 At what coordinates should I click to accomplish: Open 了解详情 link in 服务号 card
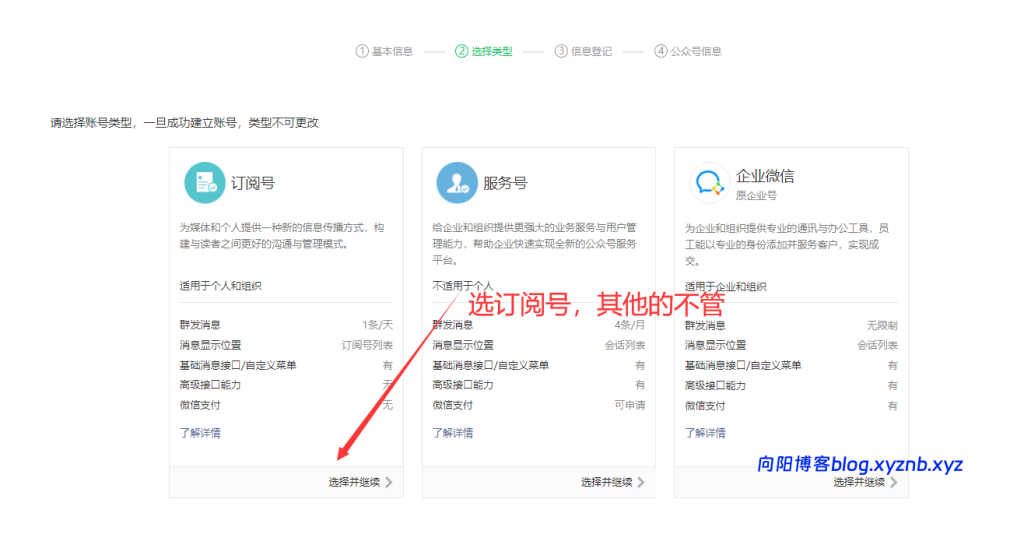click(x=453, y=432)
